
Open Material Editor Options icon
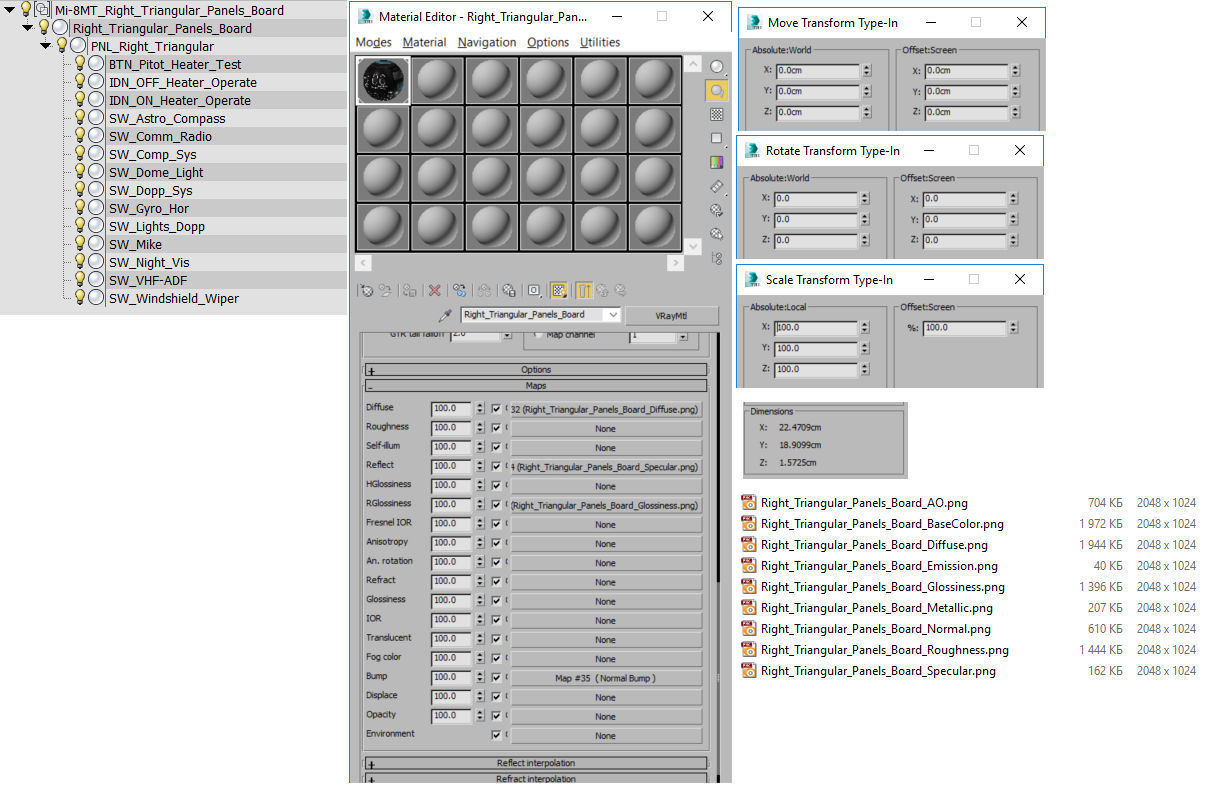click(717, 210)
